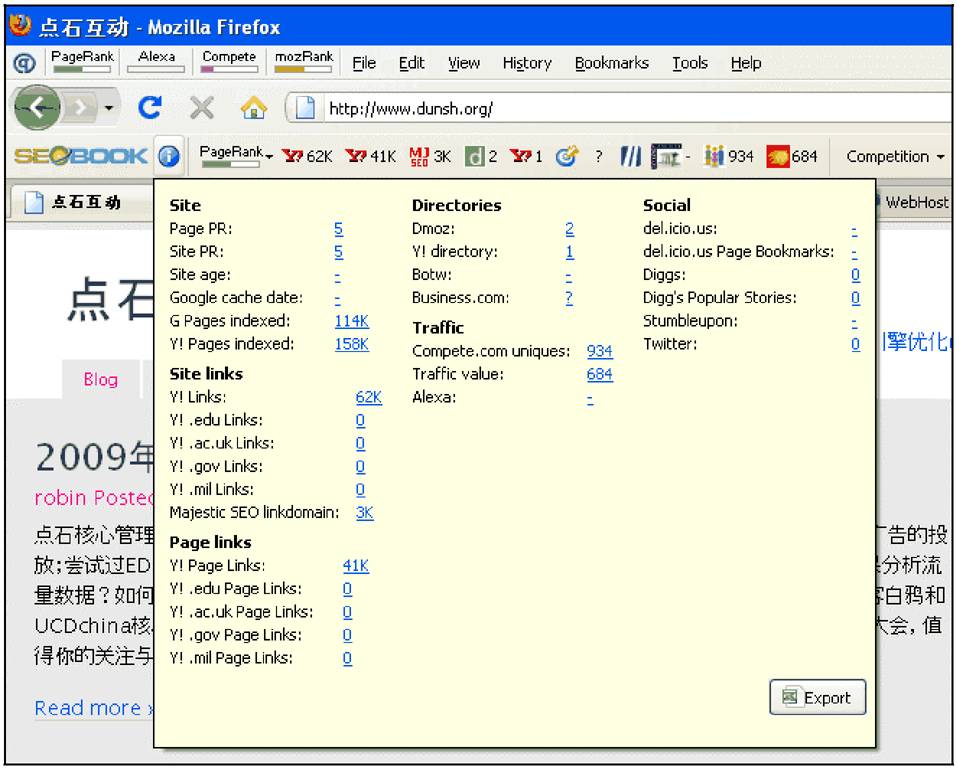Click the target icon on the SEO toolbar

[x=566, y=156]
